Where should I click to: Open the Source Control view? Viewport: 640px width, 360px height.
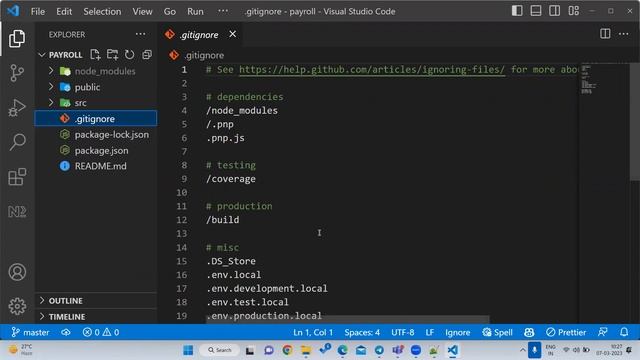[x=17, y=73]
